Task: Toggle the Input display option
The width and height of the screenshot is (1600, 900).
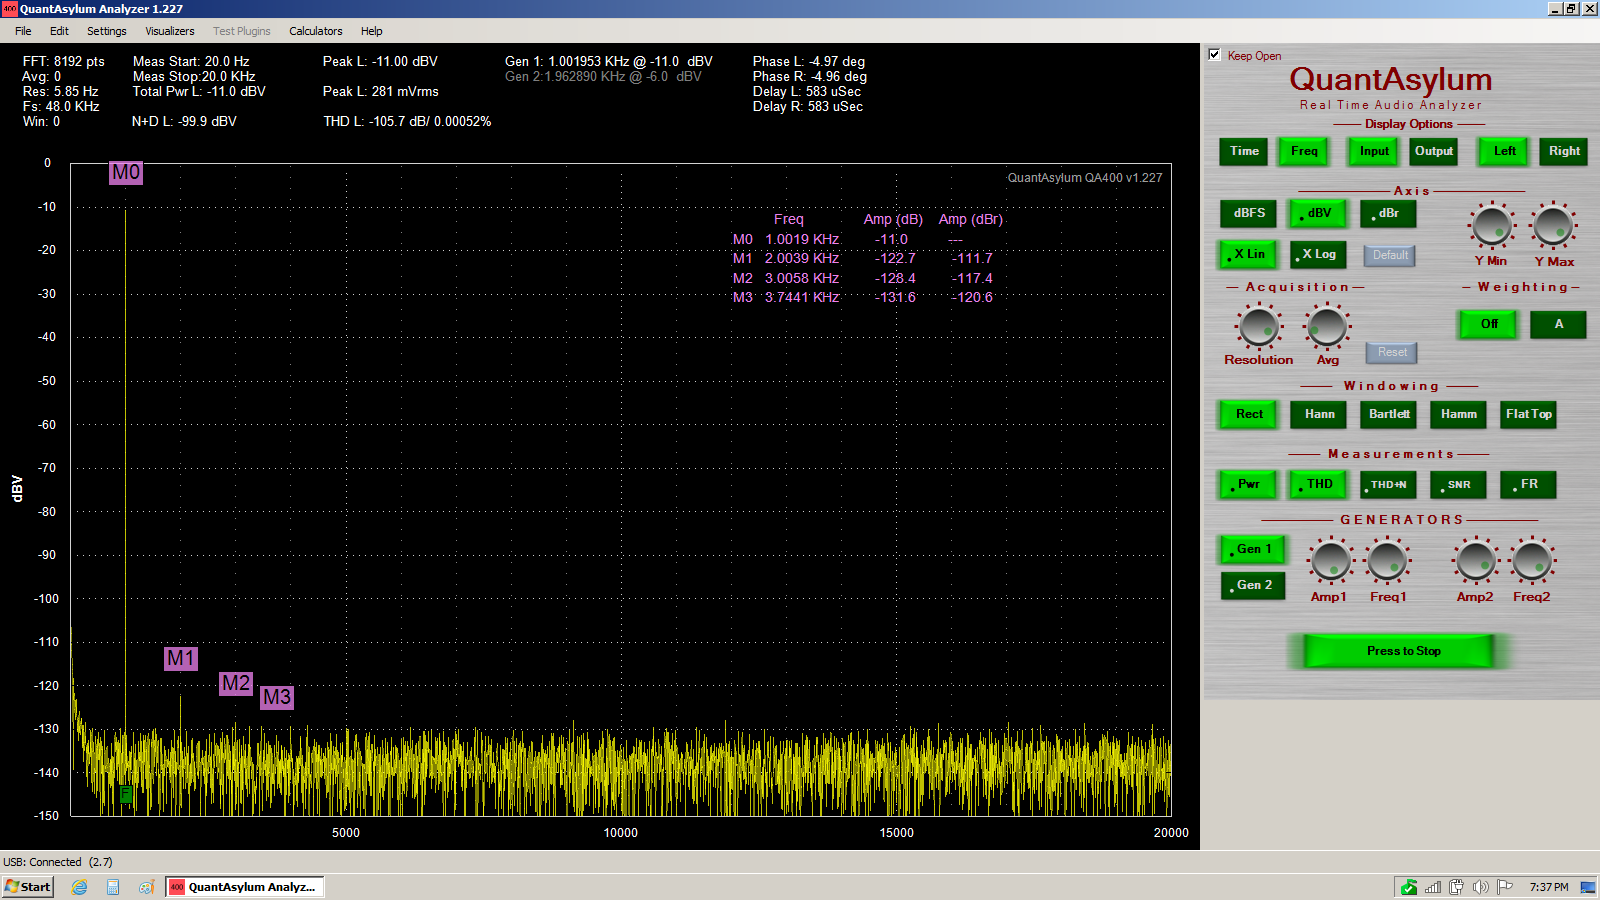Action: tap(1374, 151)
